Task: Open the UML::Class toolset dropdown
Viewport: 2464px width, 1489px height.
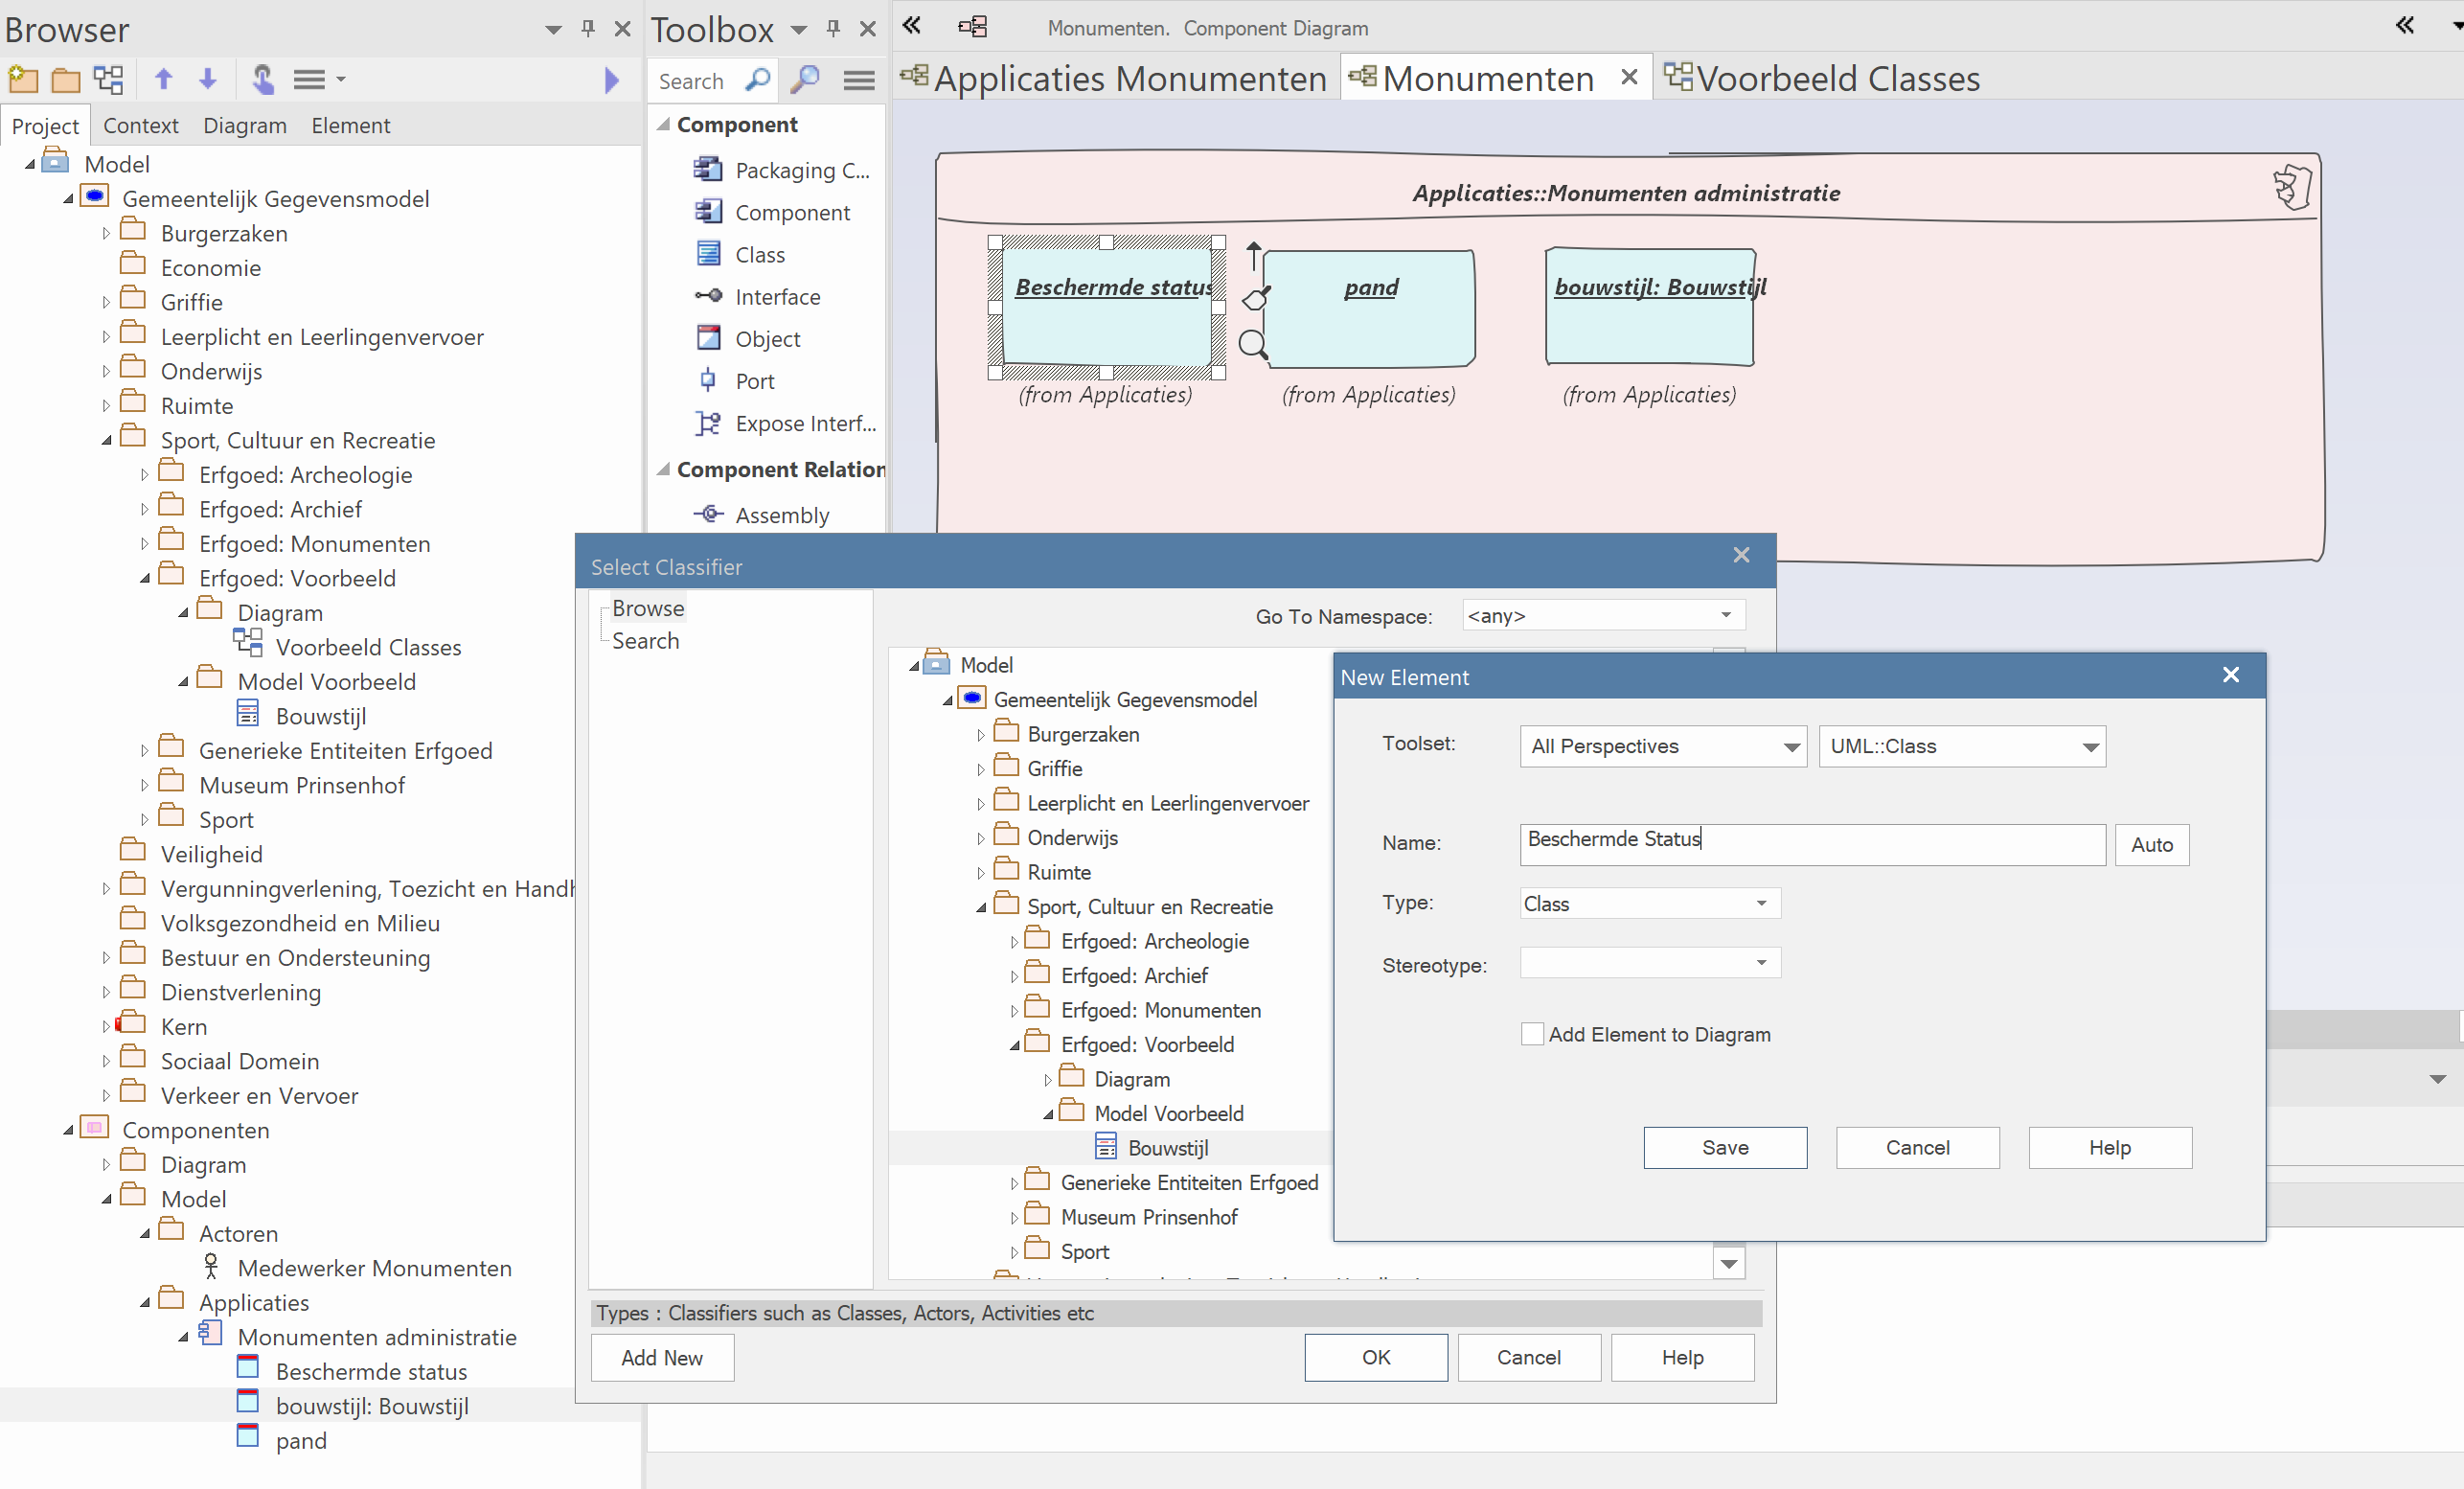Action: (x=2089, y=747)
